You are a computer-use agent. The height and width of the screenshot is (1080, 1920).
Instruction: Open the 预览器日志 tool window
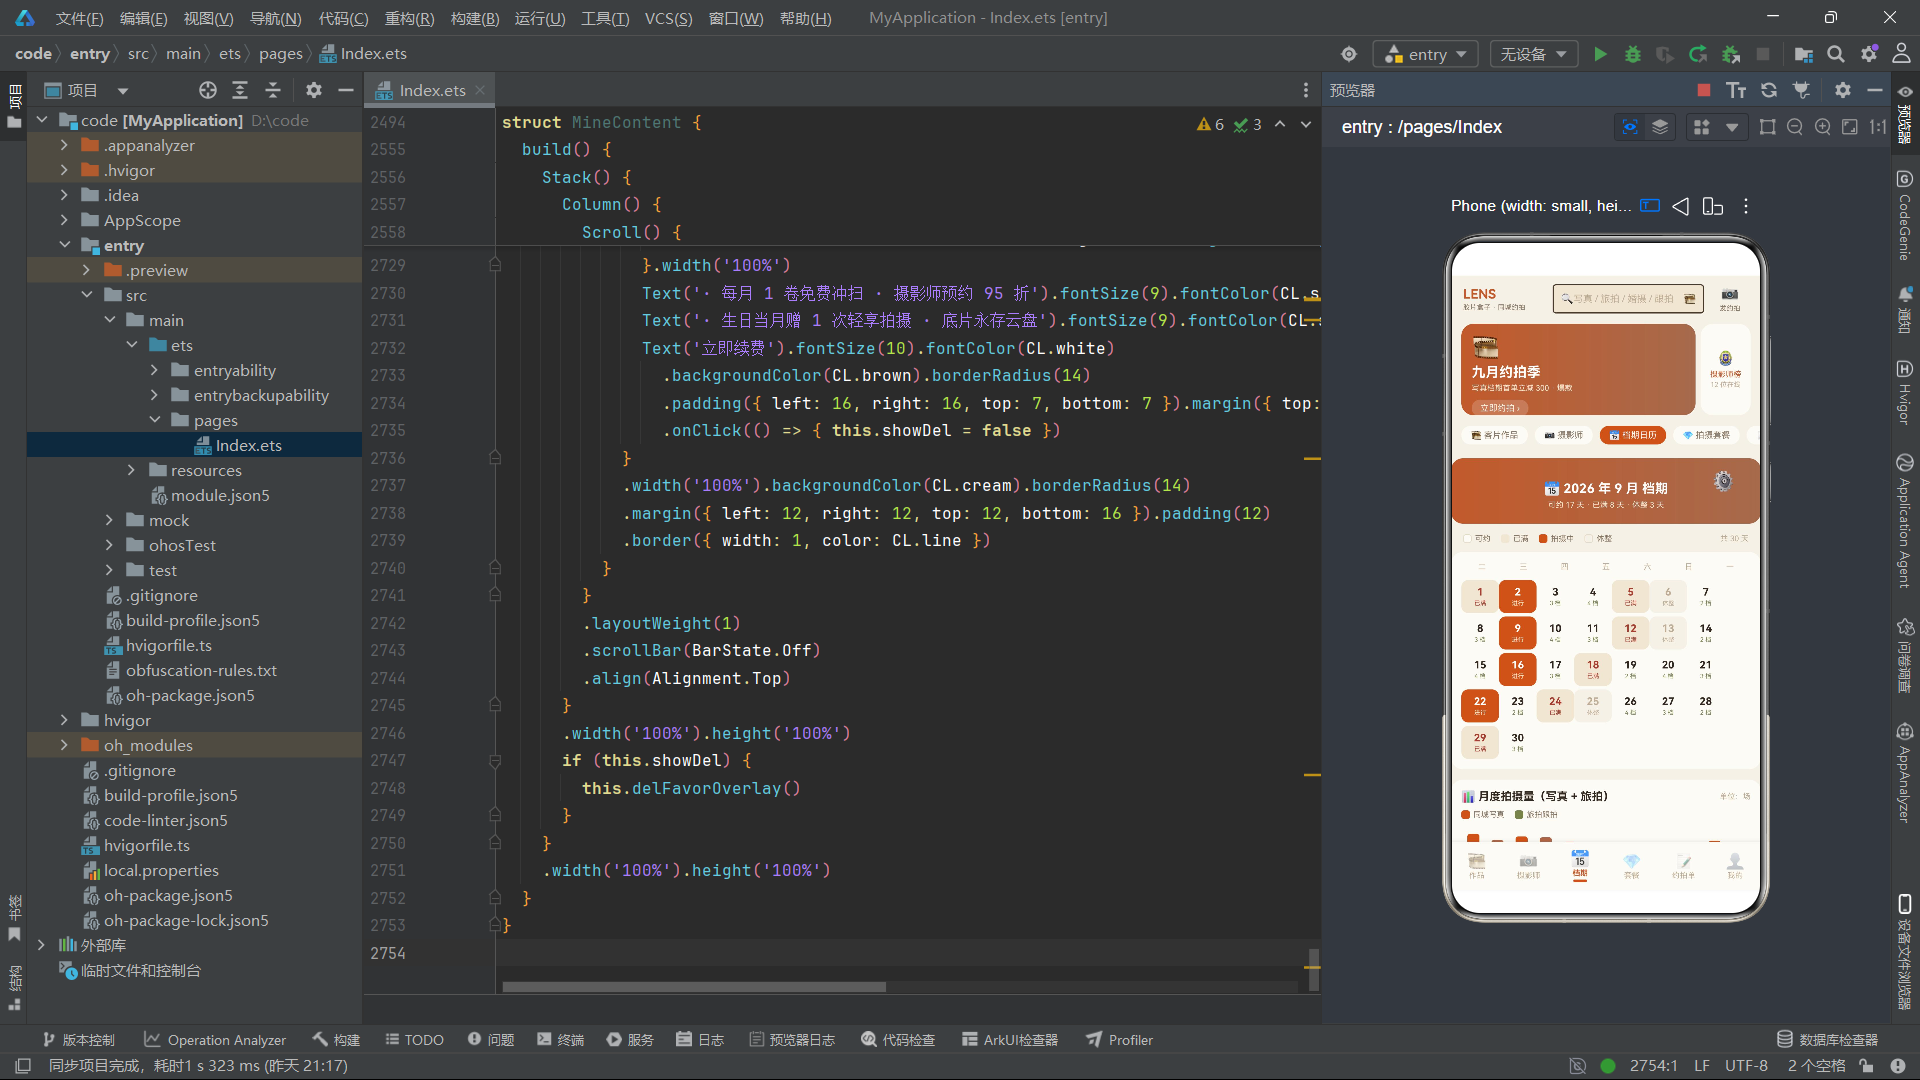(792, 1040)
